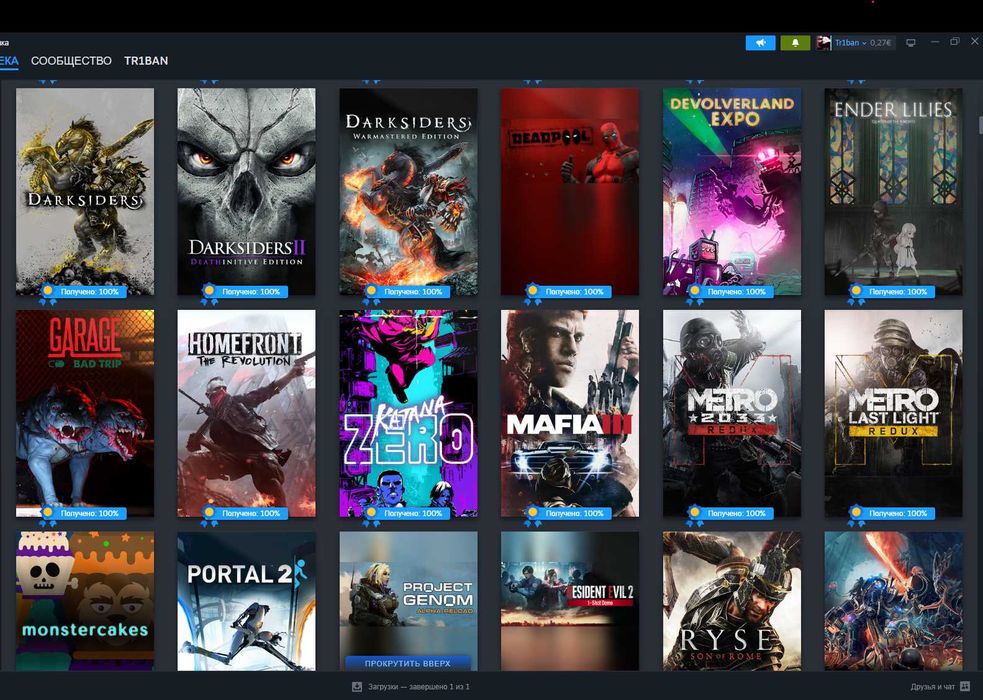The image size is (983, 700).
Task: Click the ПРОКРУТИТЬ ВВЕРХ button
Action: click(407, 663)
